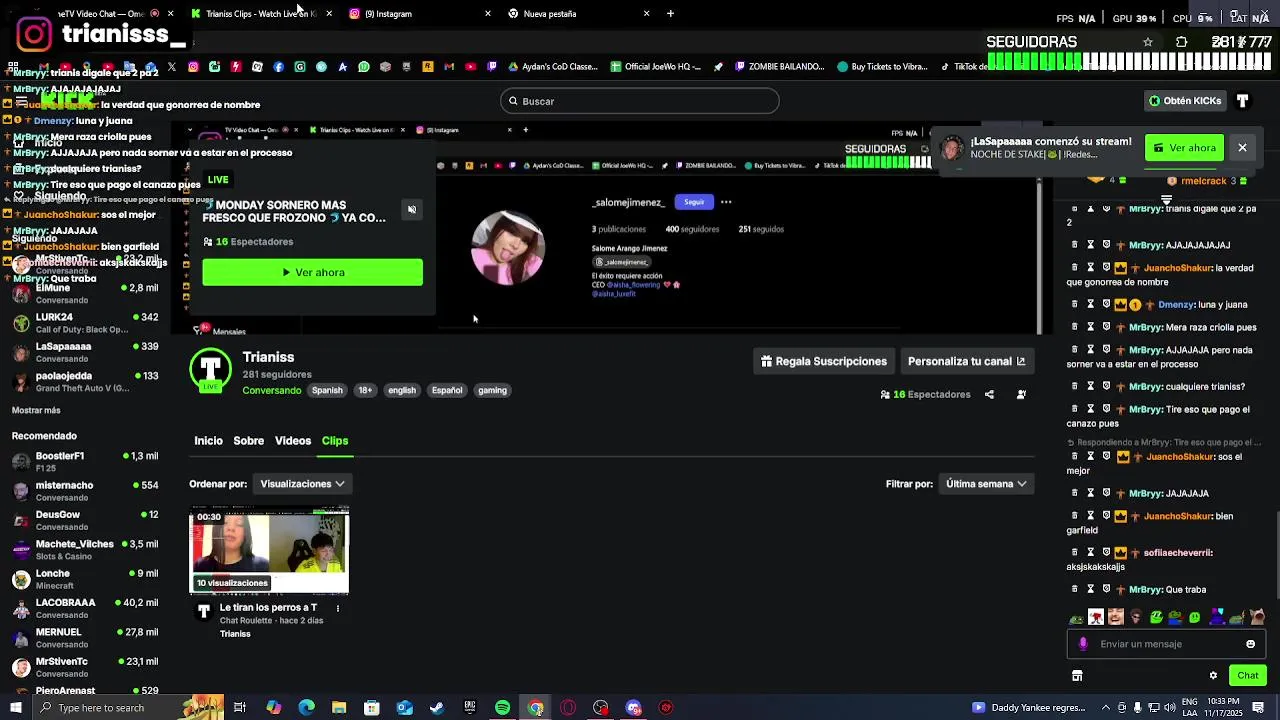
Task: Click Regala Suscripciones button
Action: tap(824, 362)
